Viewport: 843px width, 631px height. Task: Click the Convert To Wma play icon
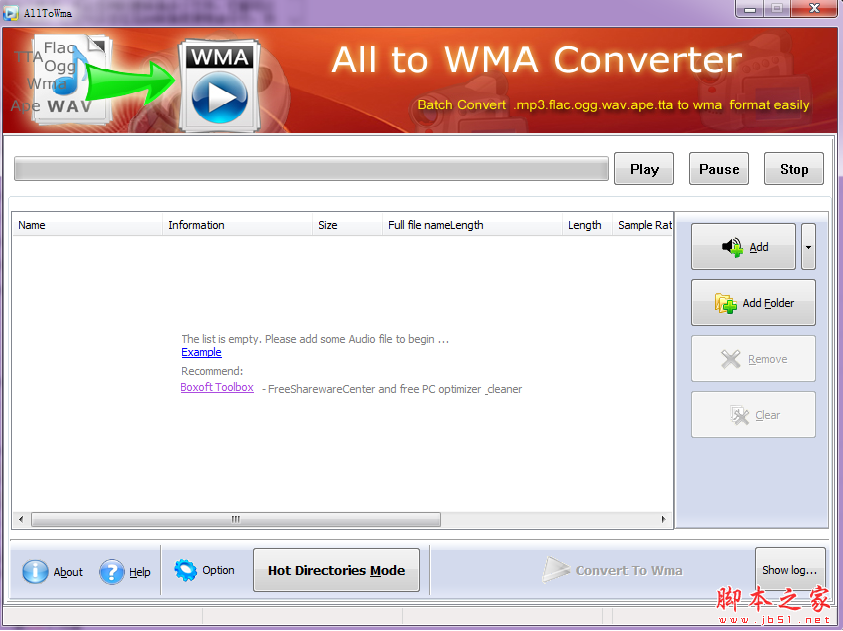click(555, 570)
